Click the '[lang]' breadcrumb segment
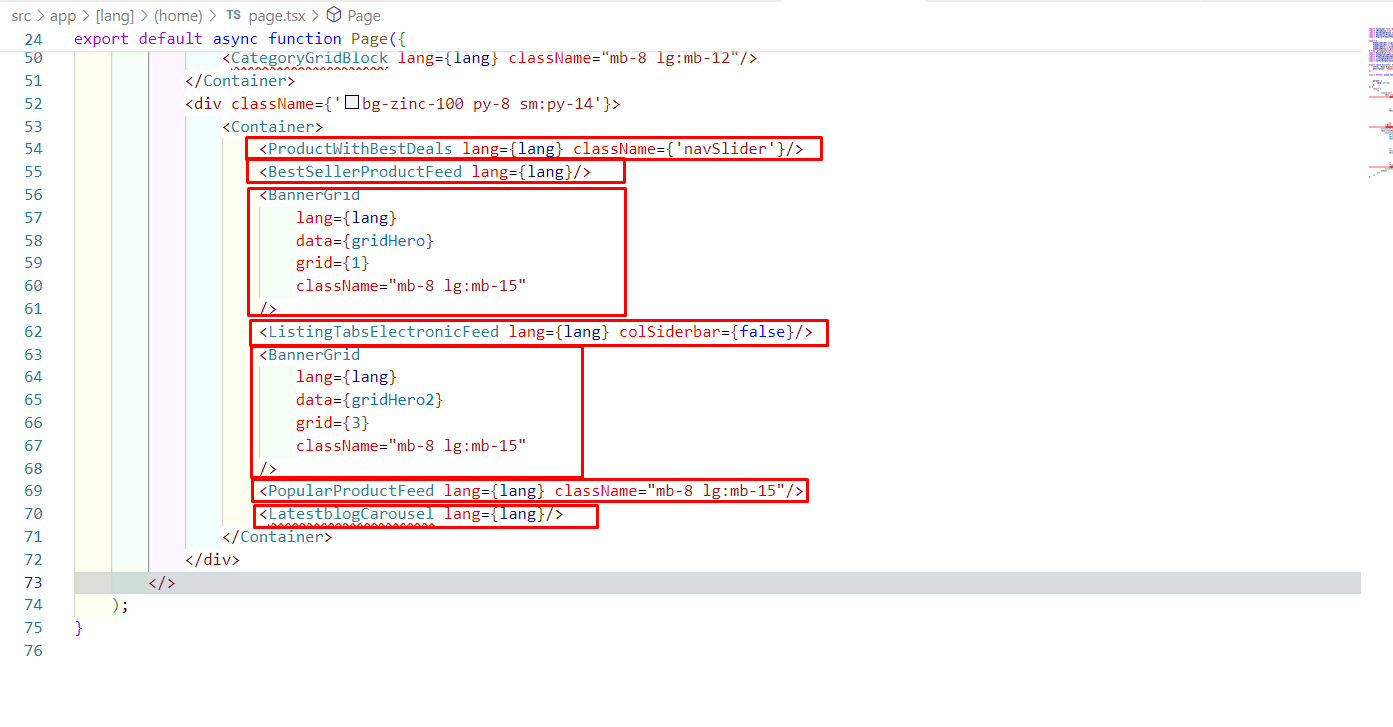The width and height of the screenshot is (1393, 727). point(115,15)
